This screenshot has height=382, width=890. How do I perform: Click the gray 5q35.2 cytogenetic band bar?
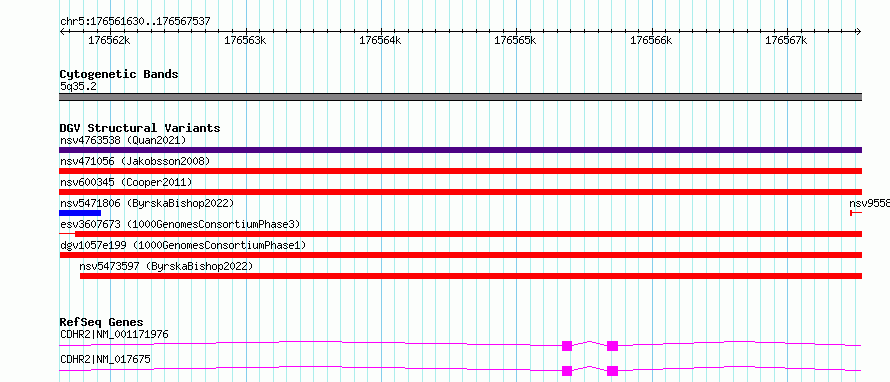click(460, 97)
